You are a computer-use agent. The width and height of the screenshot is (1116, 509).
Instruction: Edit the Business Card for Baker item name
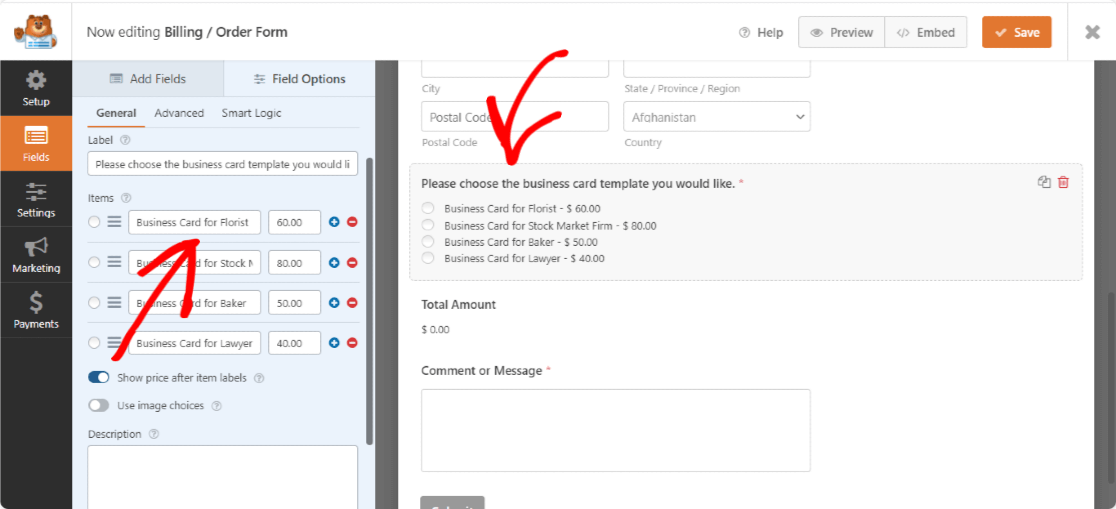[194, 303]
